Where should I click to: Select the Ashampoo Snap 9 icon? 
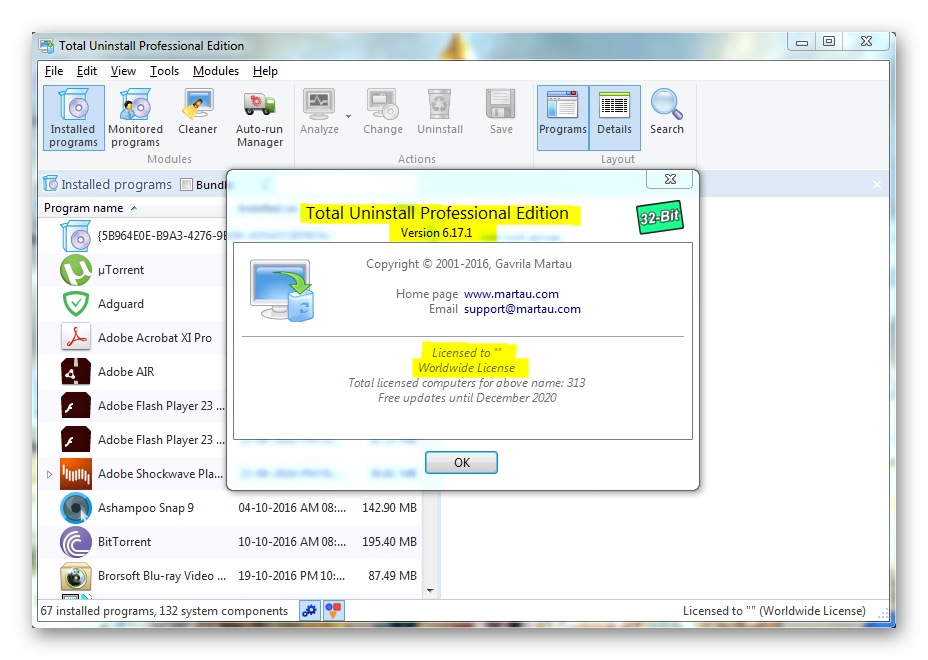[76, 508]
